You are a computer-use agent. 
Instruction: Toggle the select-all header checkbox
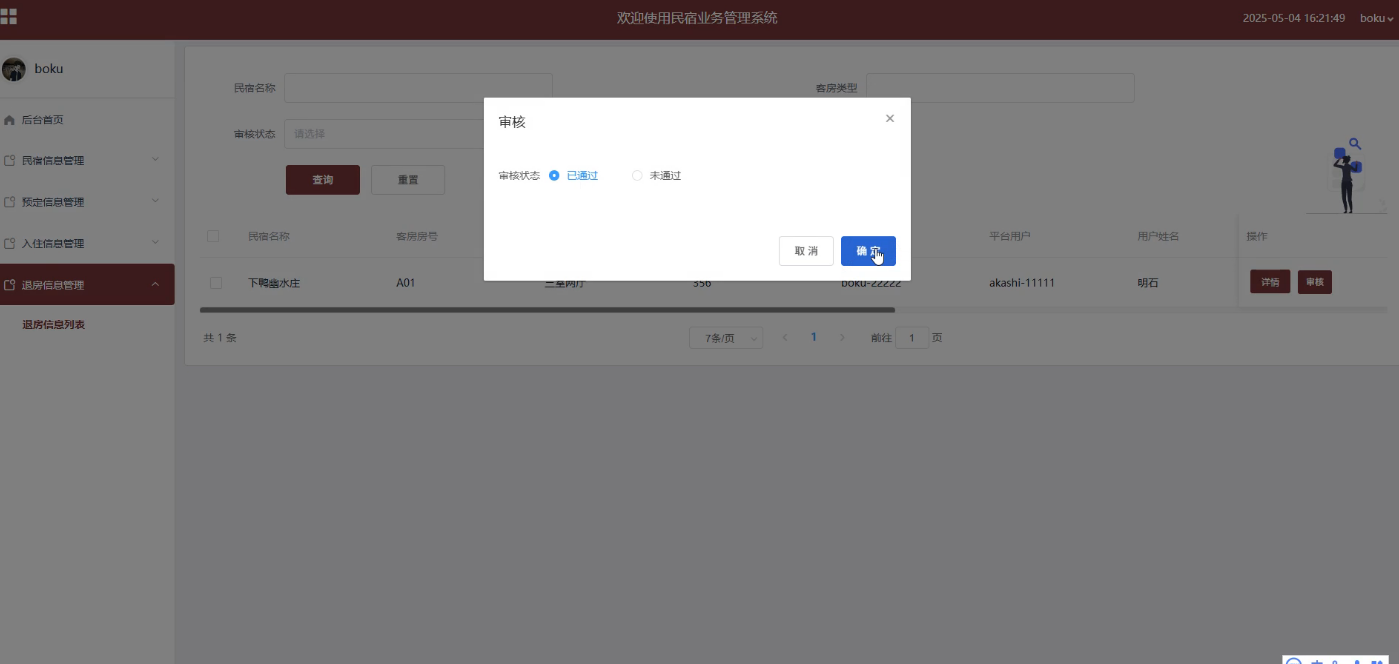[212, 237]
